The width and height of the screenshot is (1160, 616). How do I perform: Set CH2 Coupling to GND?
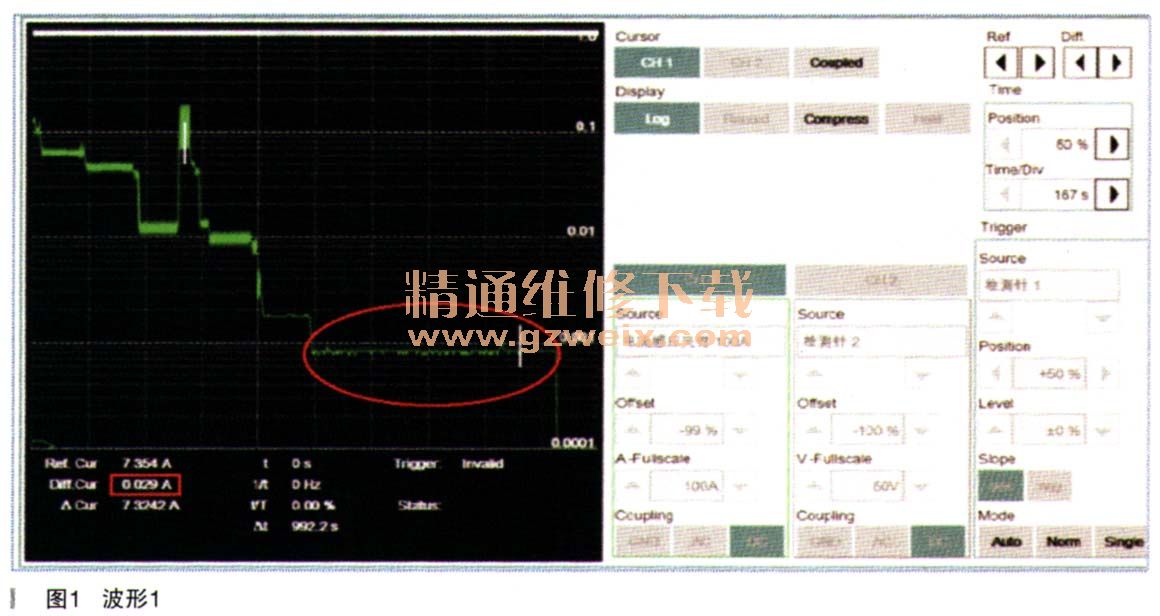[x=824, y=541]
